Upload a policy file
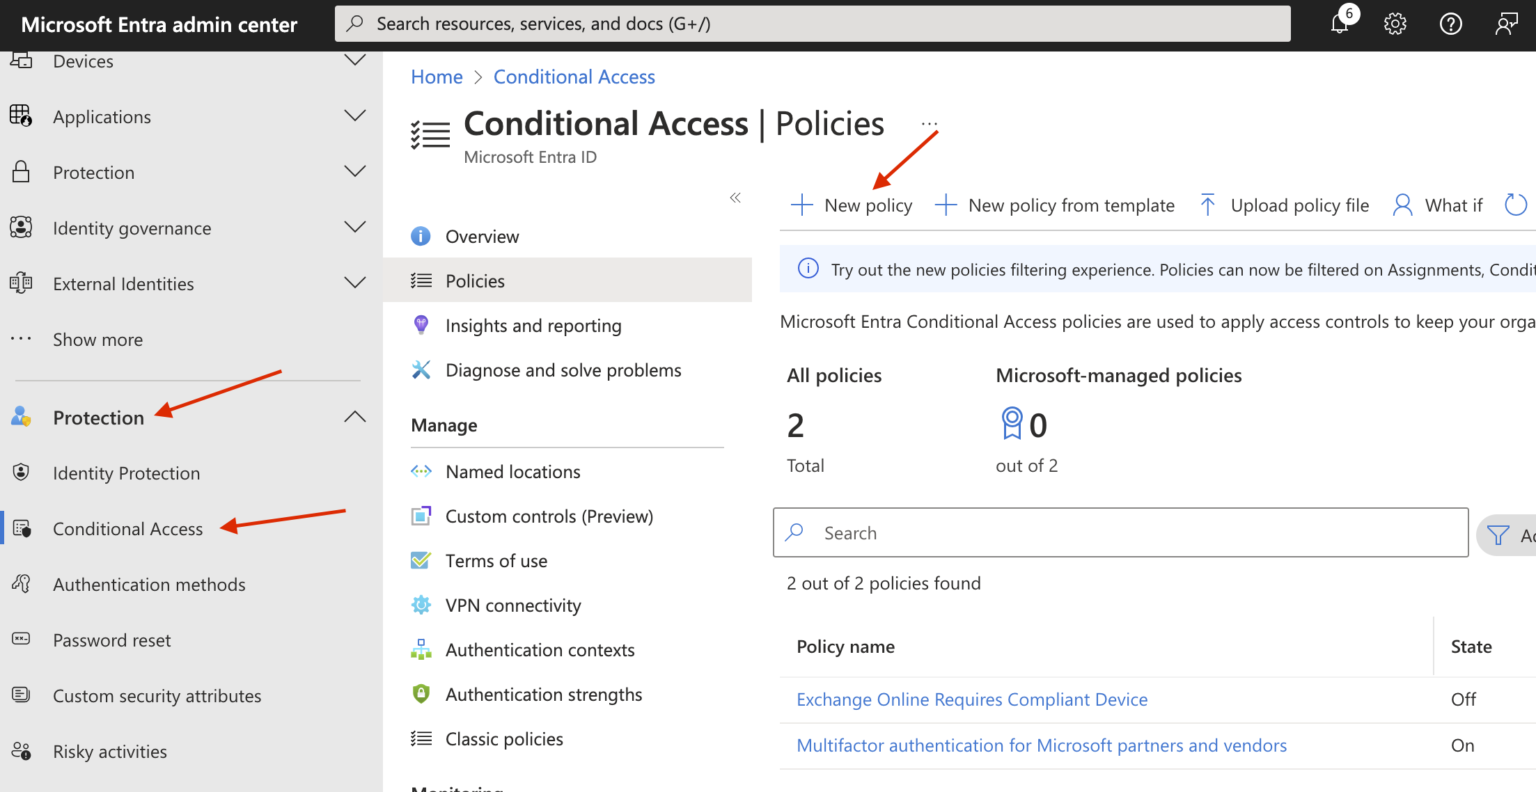Viewport: 1536px width, 792px height. pos(1283,204)
